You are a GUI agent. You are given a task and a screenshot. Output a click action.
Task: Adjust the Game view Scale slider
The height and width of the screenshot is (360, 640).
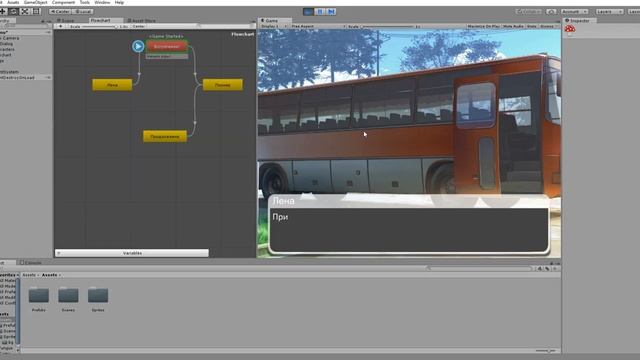pos(388,27)
